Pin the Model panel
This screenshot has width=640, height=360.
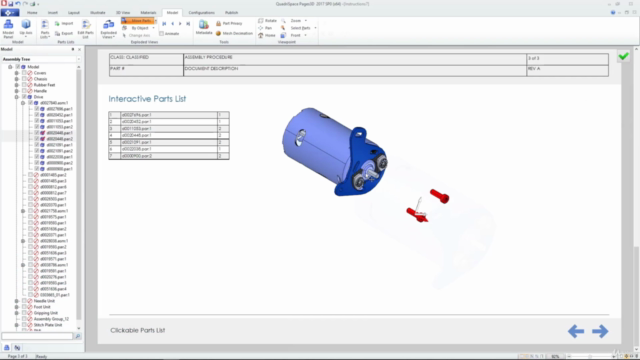(73, 49)
